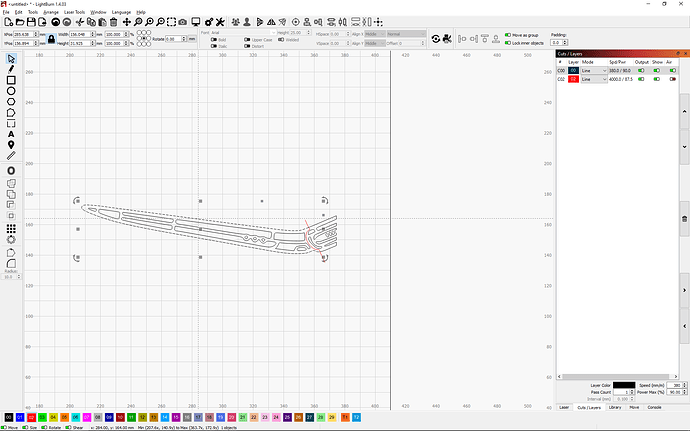Click the Layer Color black swatch

coord(624,385)
